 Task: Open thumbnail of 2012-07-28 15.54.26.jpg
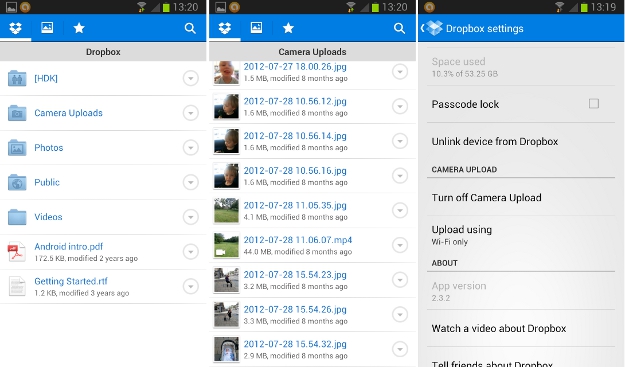[x=226, y=314]
